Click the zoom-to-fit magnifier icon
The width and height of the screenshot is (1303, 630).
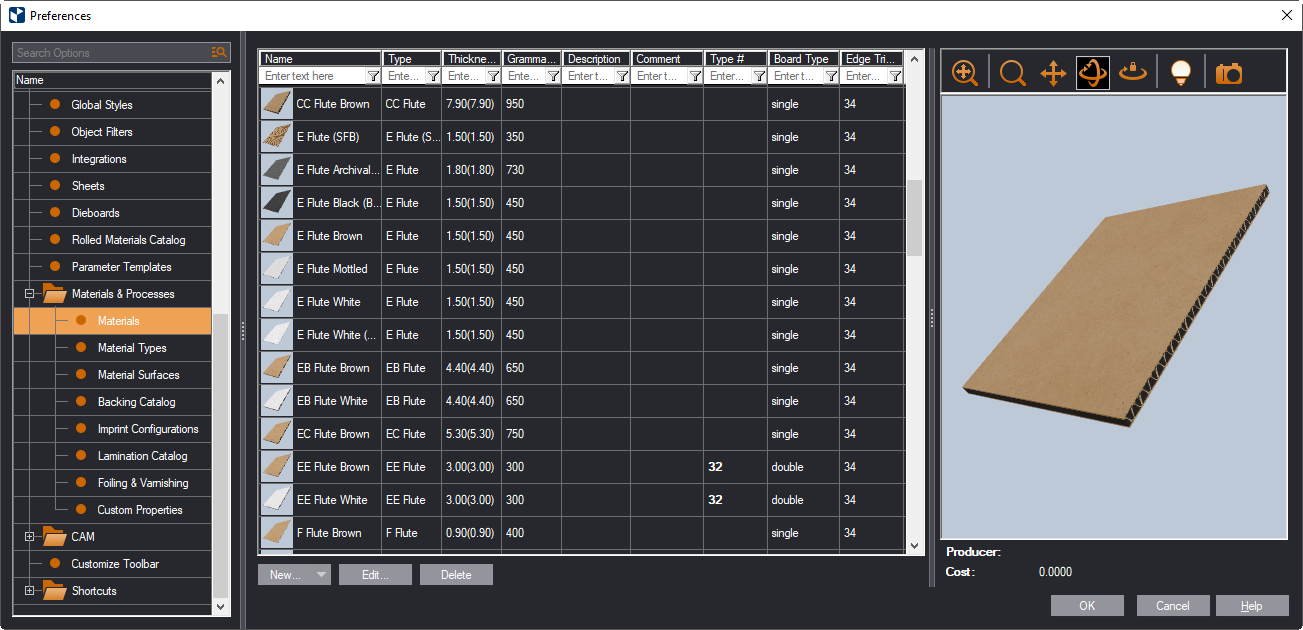click(965, 73)
